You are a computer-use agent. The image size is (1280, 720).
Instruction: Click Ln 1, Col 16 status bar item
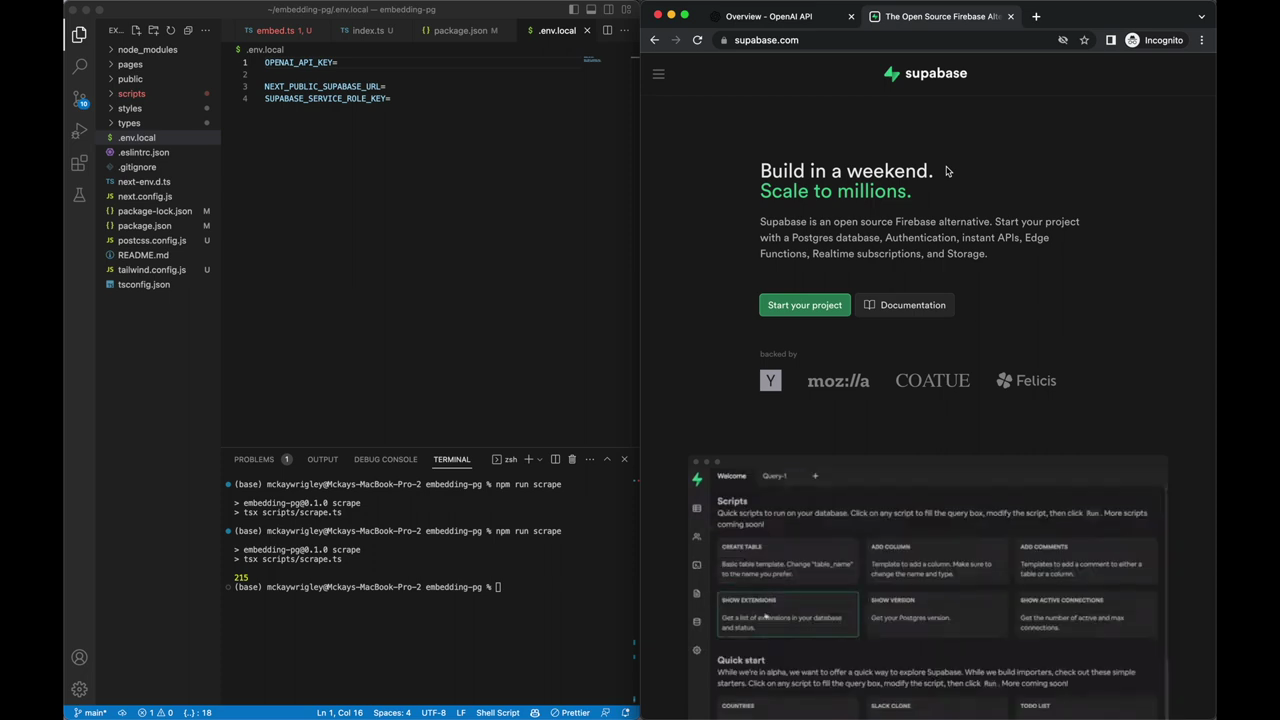340,713
